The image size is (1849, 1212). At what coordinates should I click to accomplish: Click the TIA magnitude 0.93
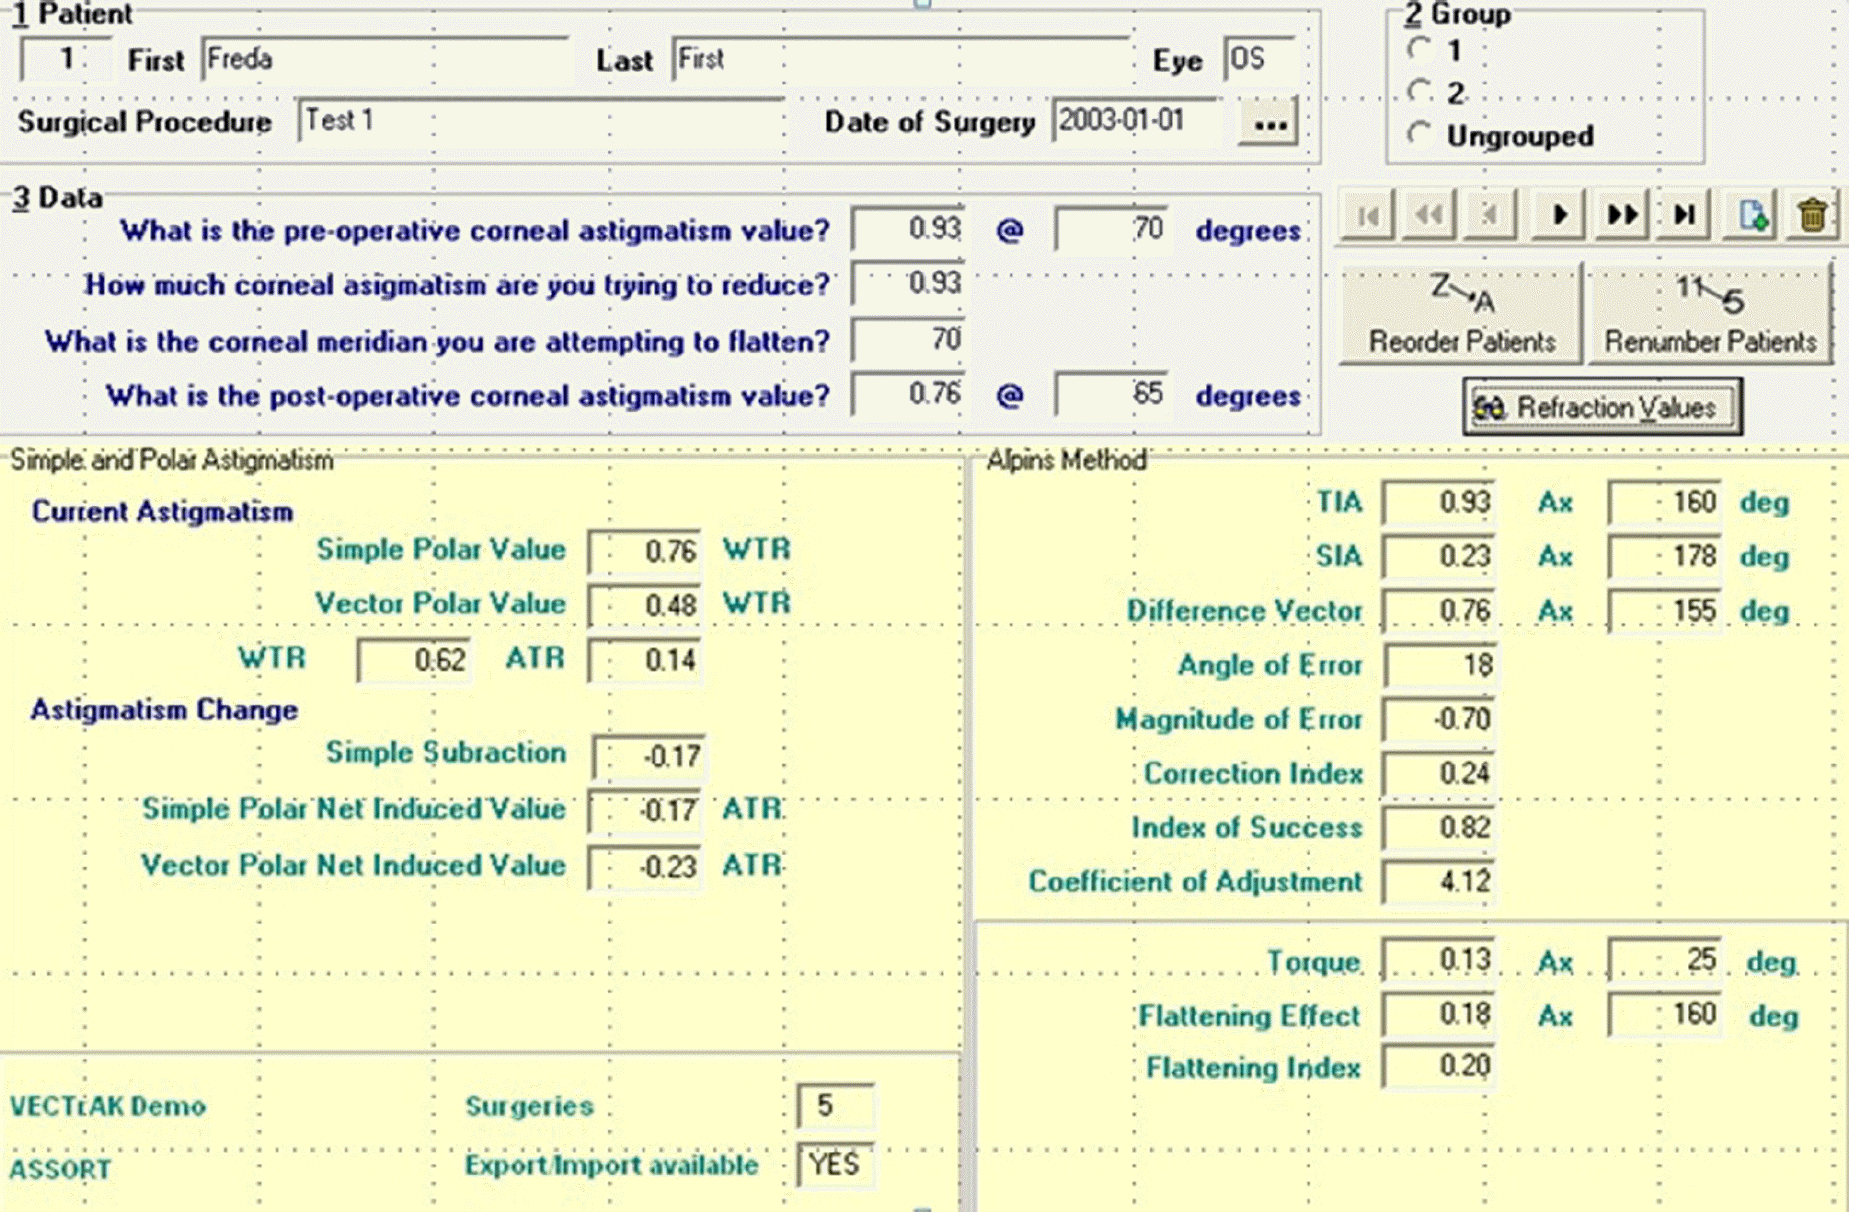pos(1440,502)
